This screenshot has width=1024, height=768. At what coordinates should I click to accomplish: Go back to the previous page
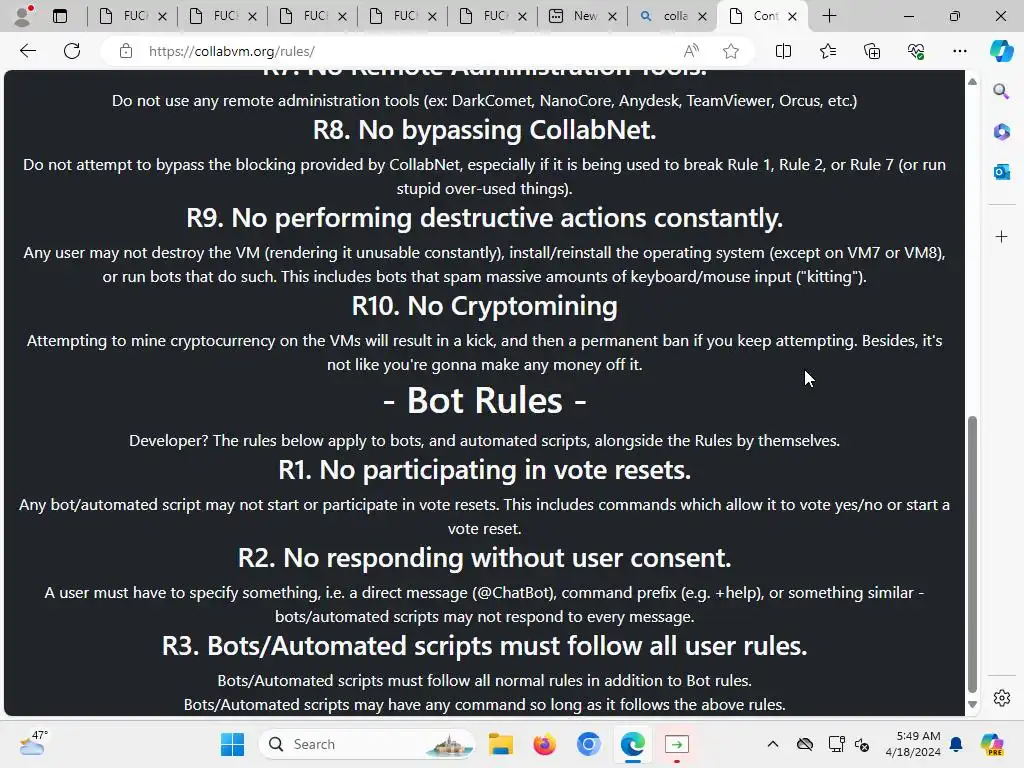coord(27,51)
